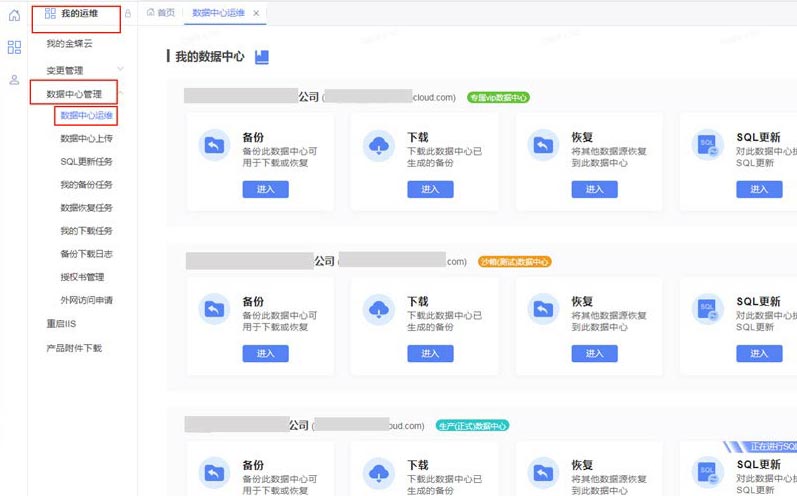Collapse the 数据中心管理 menu section
Image resolution: width=797 pixels, height=496 pixels.
point(121,94)
